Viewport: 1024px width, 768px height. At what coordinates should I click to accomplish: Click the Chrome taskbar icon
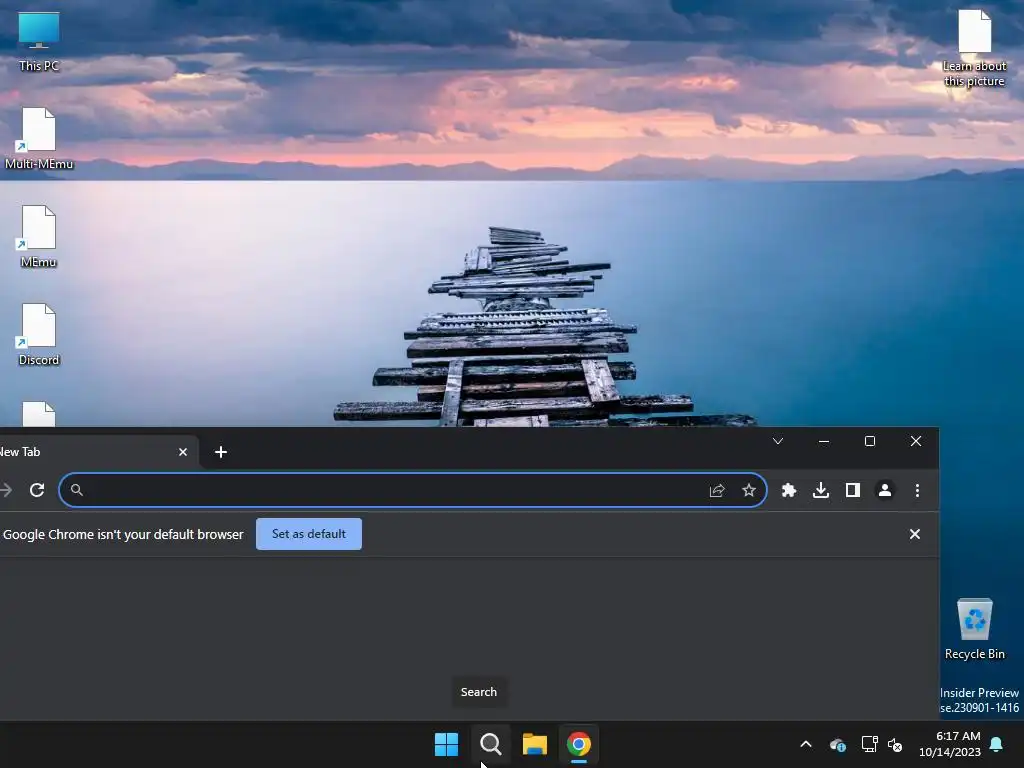click(x=579, y=744)
